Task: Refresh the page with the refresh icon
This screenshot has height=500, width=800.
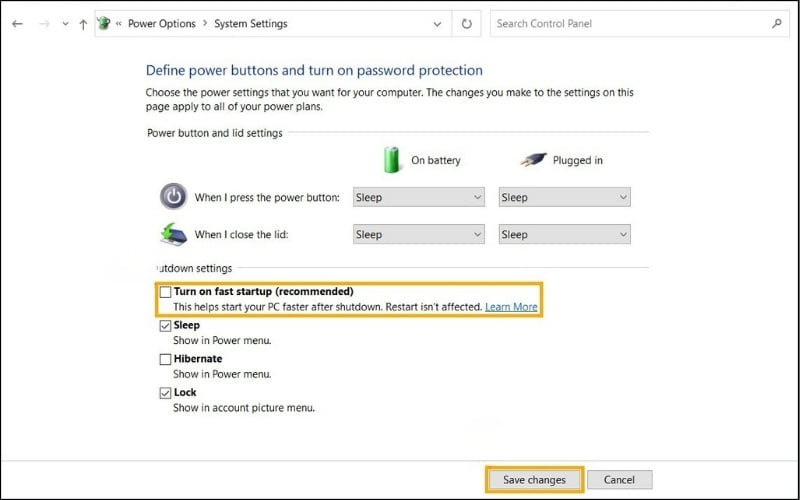Action: pyautogui.click(x=466, y=24)
